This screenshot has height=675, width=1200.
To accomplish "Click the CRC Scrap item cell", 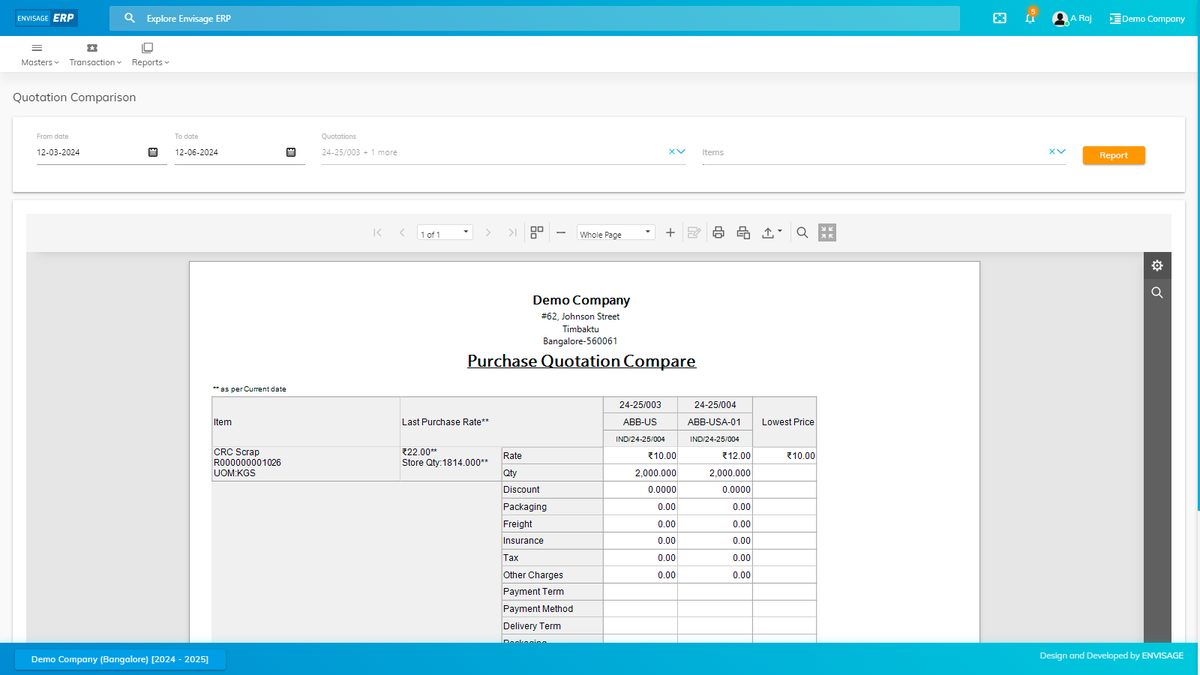I will (x=305, y=464).
